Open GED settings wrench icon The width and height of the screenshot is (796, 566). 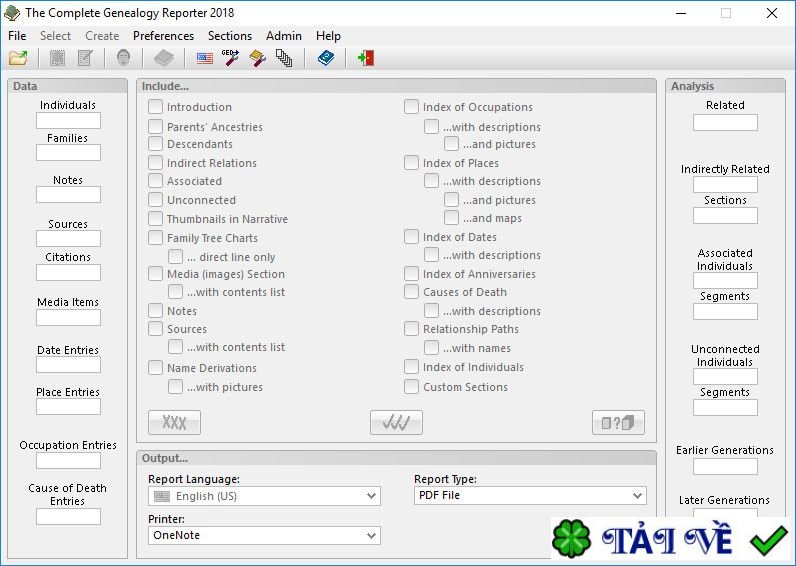point(230,58)
